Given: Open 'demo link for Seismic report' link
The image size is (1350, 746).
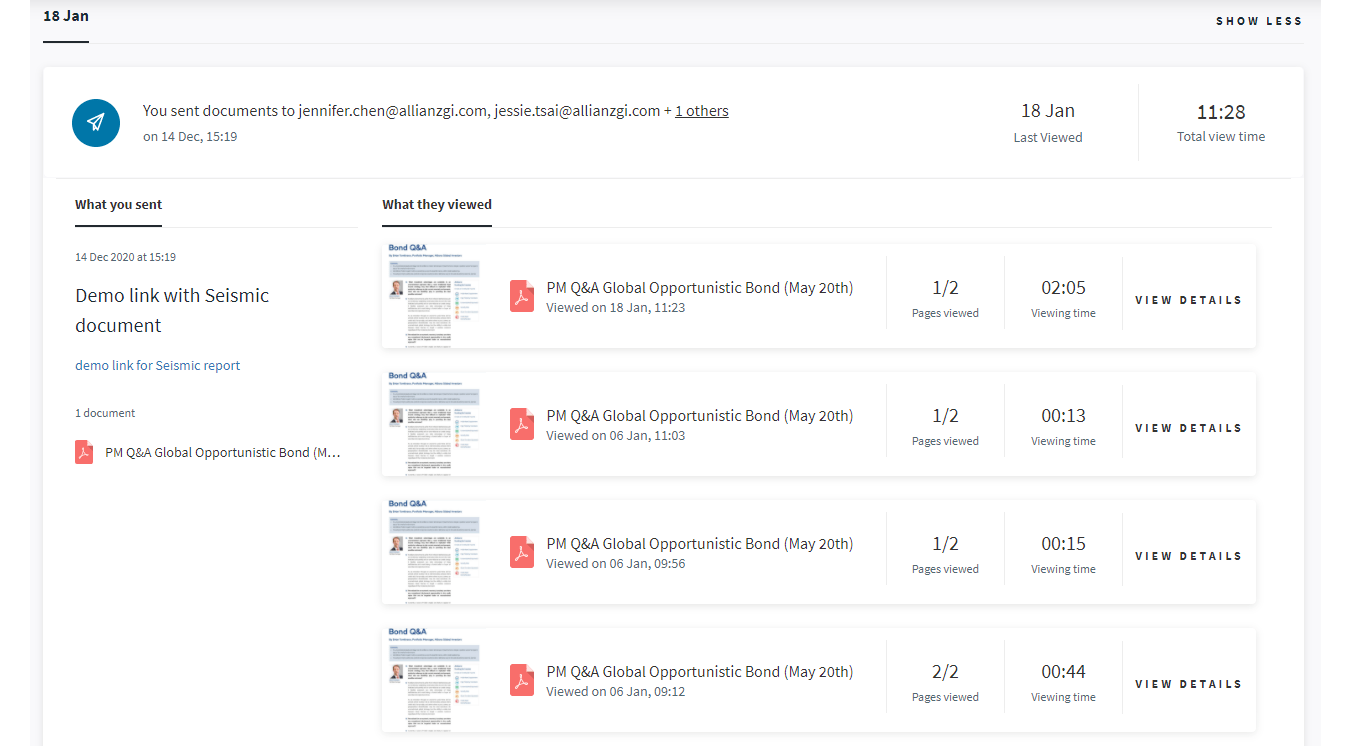Looking at the screenshot, I should 158,365.
